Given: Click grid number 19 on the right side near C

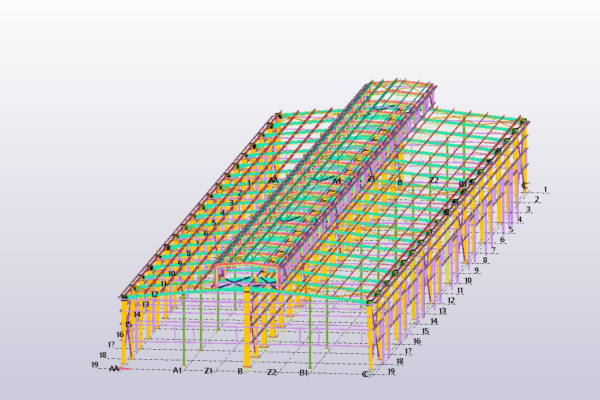Looking at the screenshot, I should 391,371.
